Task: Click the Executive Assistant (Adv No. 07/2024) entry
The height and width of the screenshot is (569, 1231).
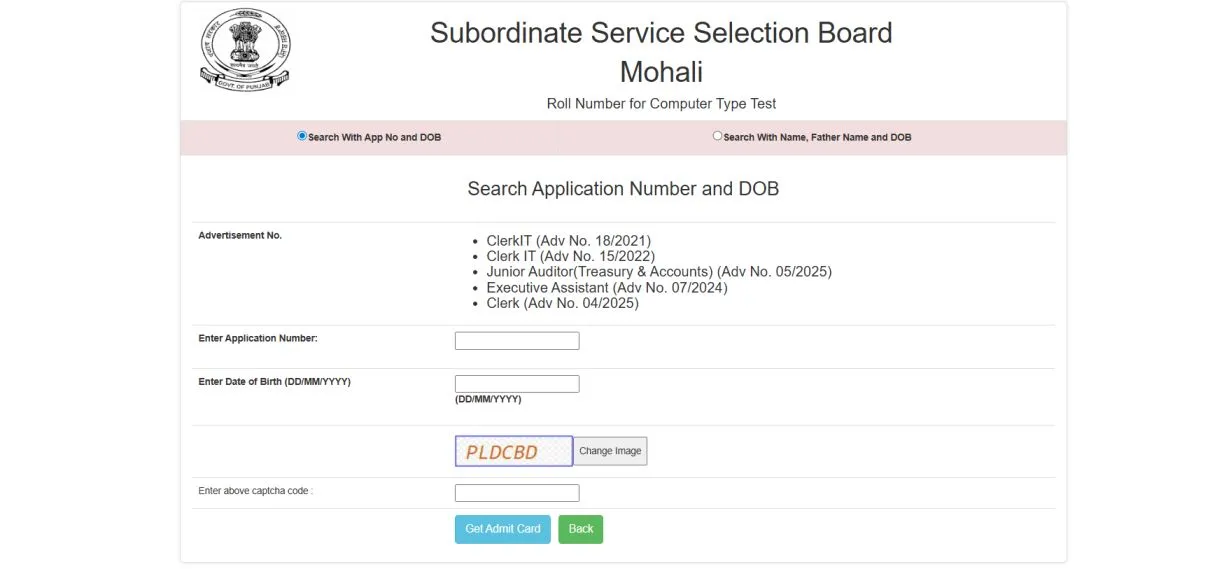Action: click(x=606, y=288)
